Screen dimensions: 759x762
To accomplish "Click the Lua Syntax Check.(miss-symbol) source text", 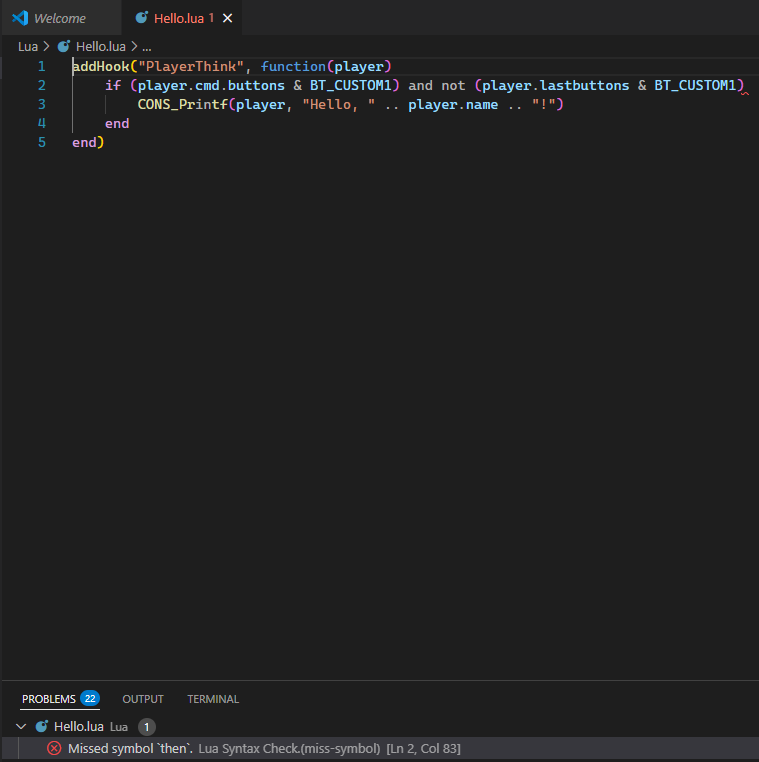I will (289, 748).
